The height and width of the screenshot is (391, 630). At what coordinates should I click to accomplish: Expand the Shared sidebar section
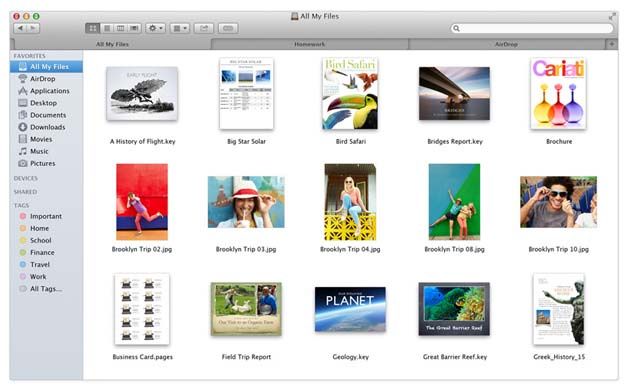25,192
